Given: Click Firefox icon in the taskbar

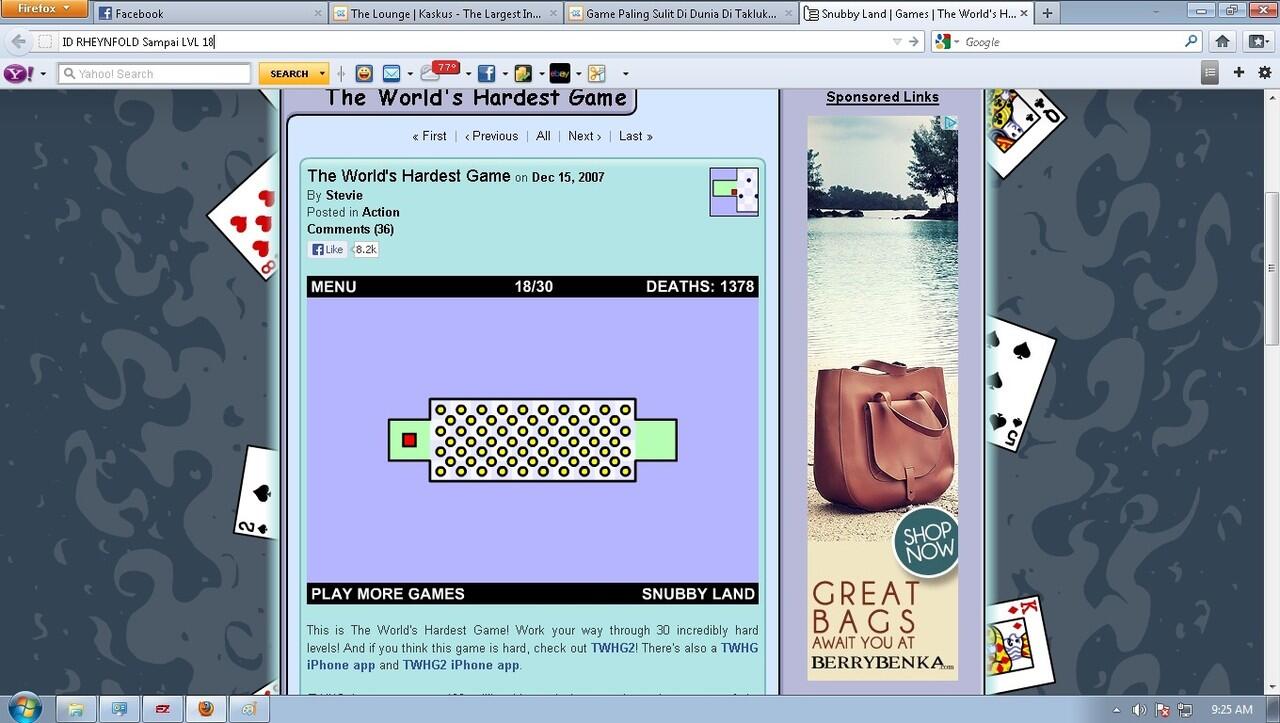Looking at the screenshot, I should pos(205,709).
